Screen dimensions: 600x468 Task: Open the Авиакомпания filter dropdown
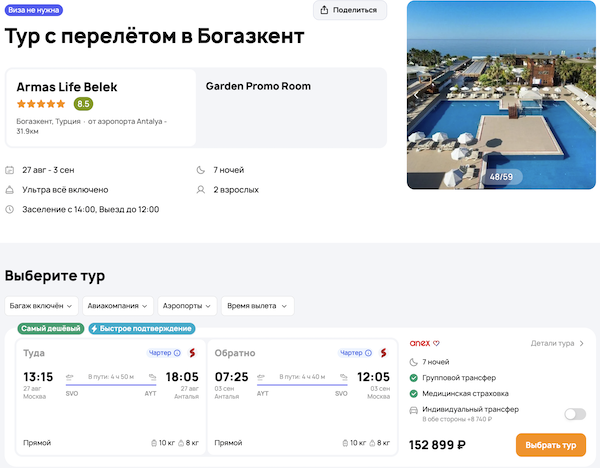pos(118,305)
